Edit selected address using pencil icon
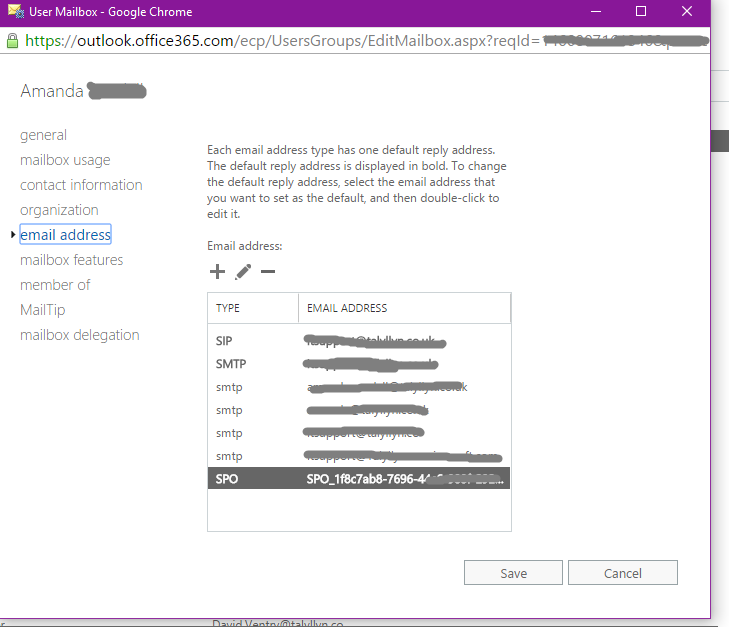The height and width of the screenshot is (627, 729). [x=243, y=271]
